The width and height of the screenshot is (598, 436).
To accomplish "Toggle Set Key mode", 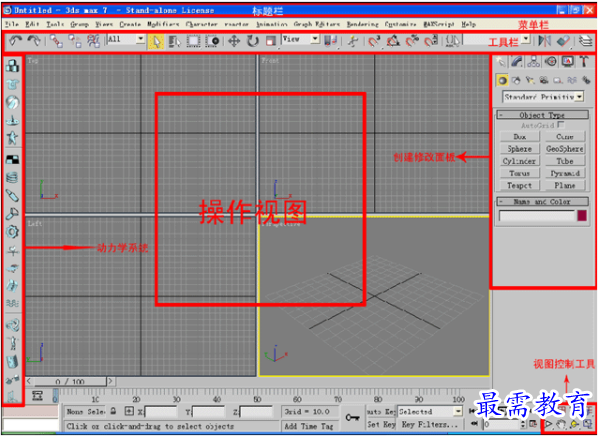I will click(381, 424).
